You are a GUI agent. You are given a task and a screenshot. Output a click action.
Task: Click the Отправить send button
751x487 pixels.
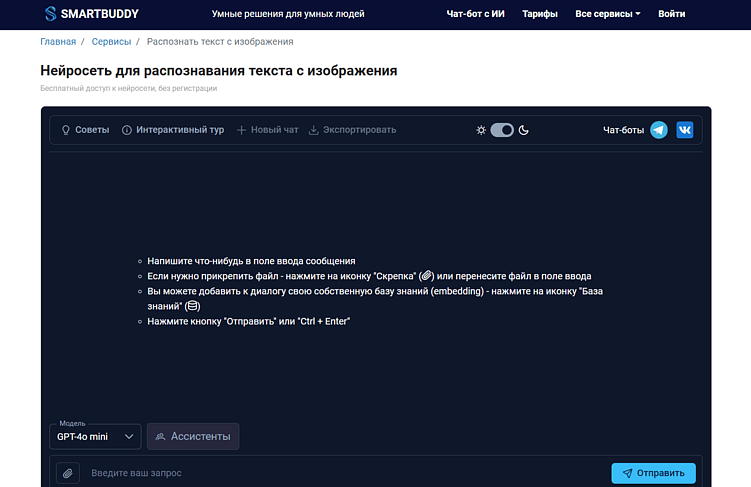click(653, 473)
